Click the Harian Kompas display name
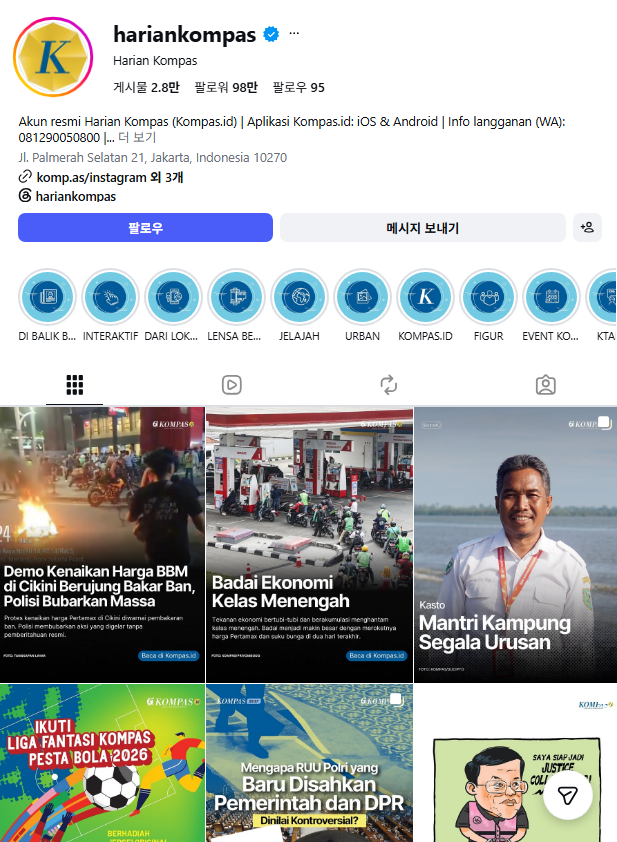This screenshot has height=842, width=617. point(155,61)
